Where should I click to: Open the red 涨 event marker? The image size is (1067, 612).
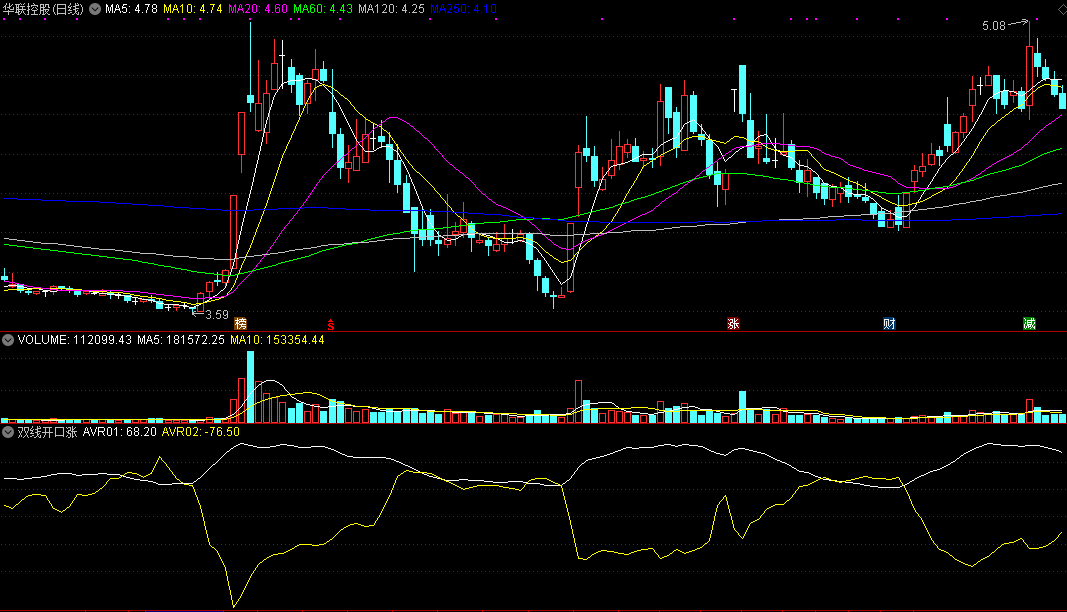click(733, 323)
